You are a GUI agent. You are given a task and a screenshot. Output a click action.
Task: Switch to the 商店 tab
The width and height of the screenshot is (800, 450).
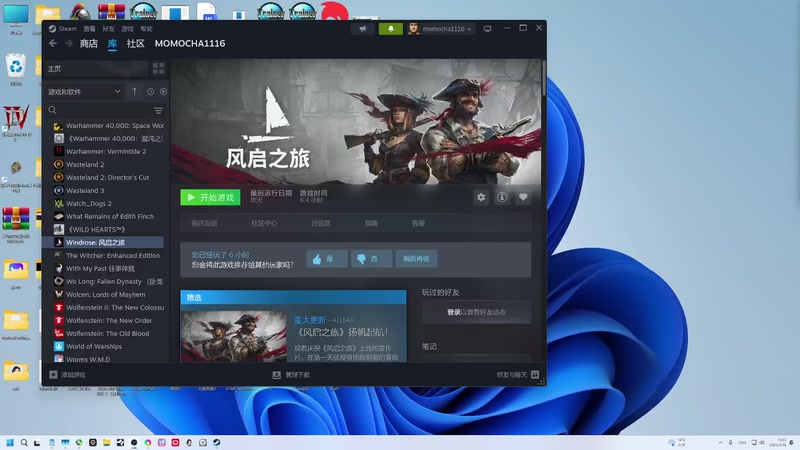click(89, 43)
